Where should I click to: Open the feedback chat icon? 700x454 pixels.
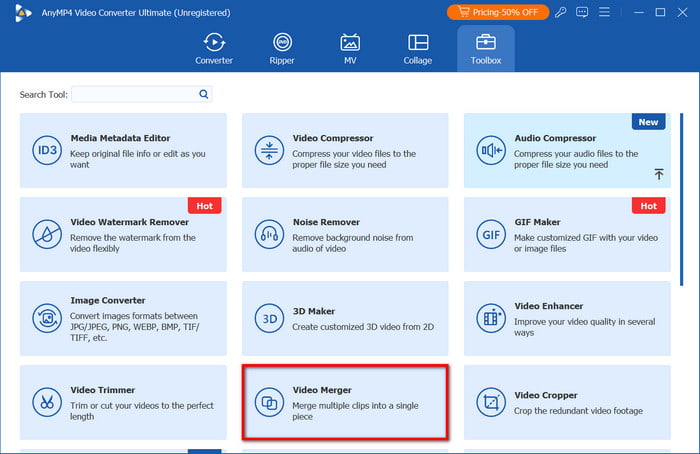tap(582, 12)
